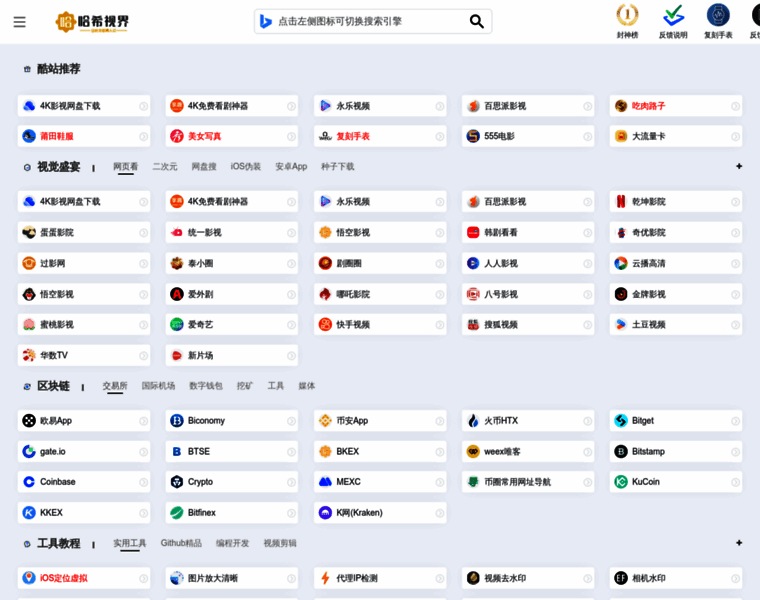Select the 网盘搜 tab

click(x=204, y=167)
